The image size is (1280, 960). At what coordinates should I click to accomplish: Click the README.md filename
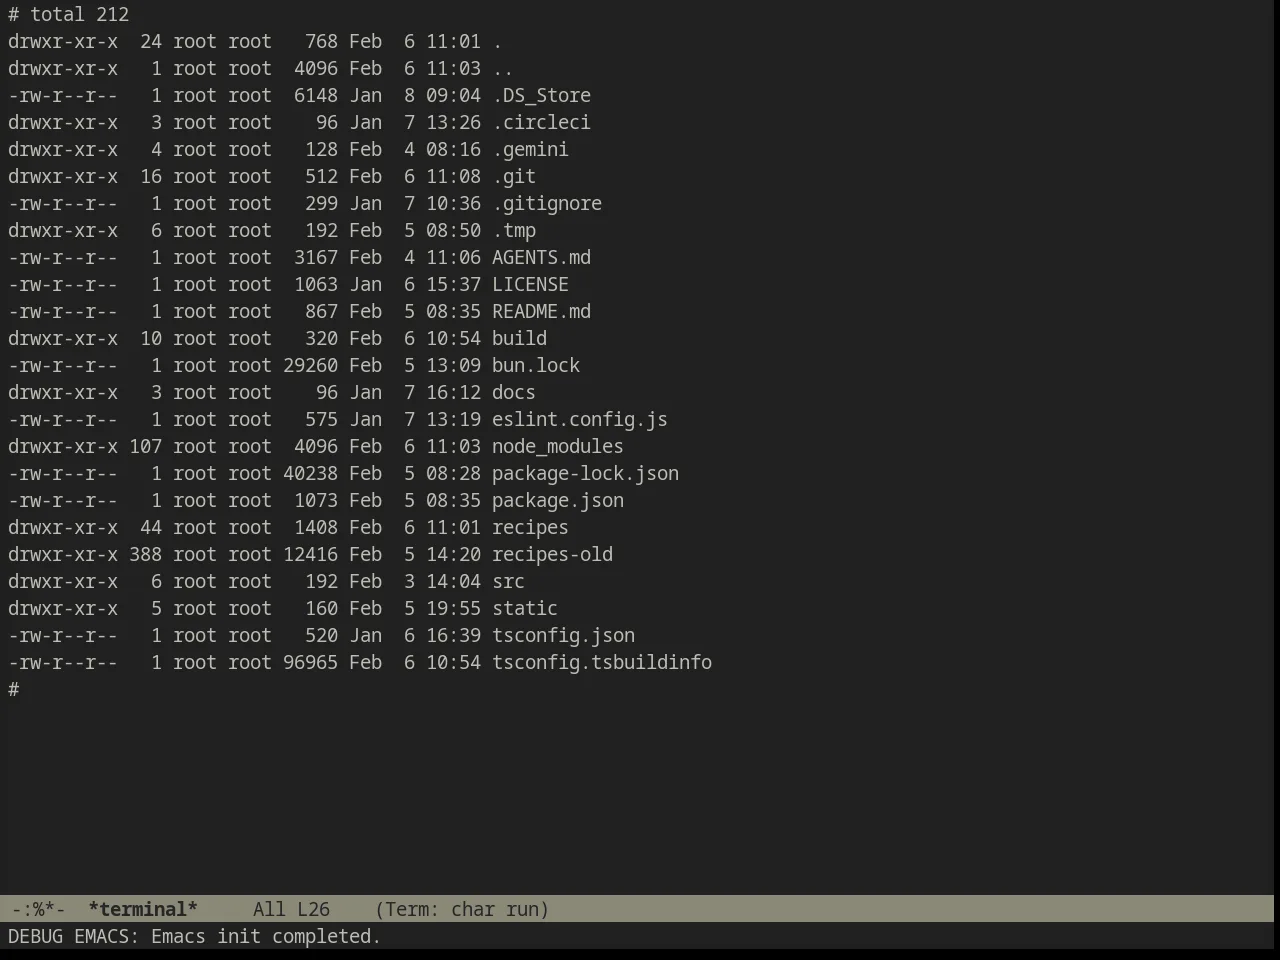pyautogui.click(x=541, y=311)
